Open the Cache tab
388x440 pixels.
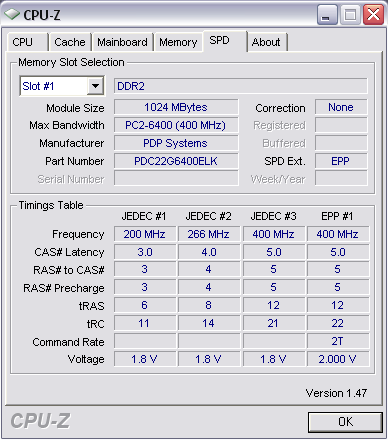70,42
